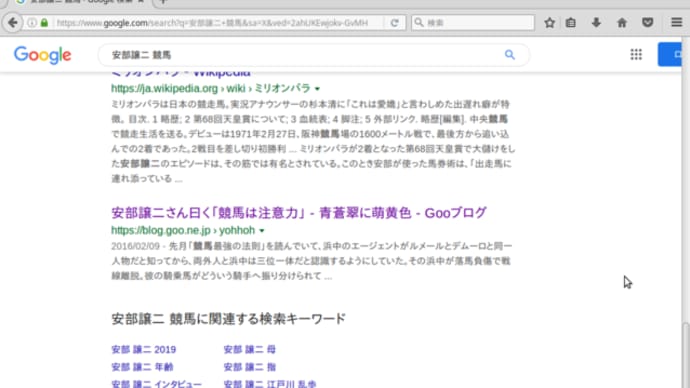The height and width of the screenshot is (388, 690).
Task: Bookmark this page with the star icon
Action: coord(549,22)
